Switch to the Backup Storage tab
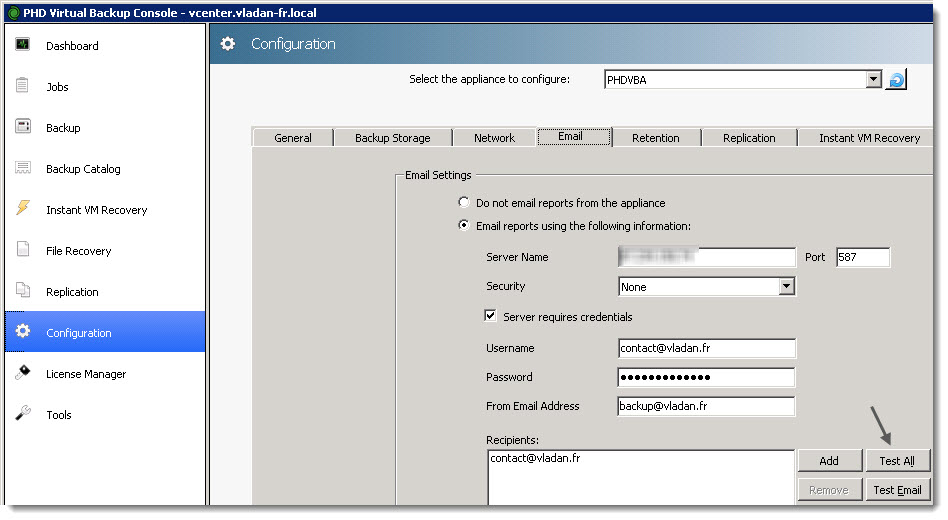The image size is (948, 520). (392, 138)
